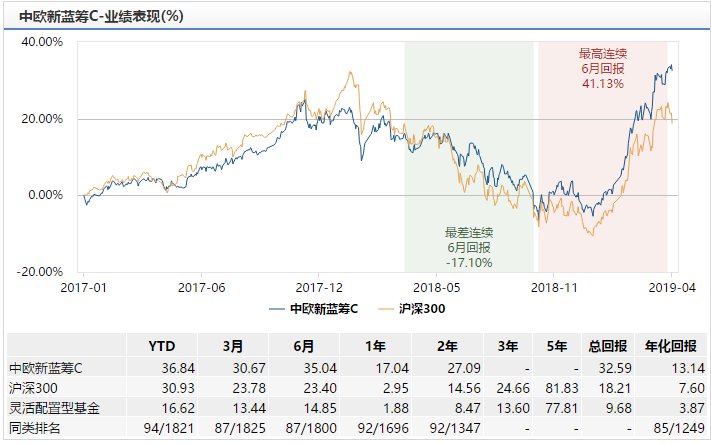The image size is (711, 444).
Task: Click the 灵活配置型基金 3月 value 13.44
Action: [x=249, y=408]
